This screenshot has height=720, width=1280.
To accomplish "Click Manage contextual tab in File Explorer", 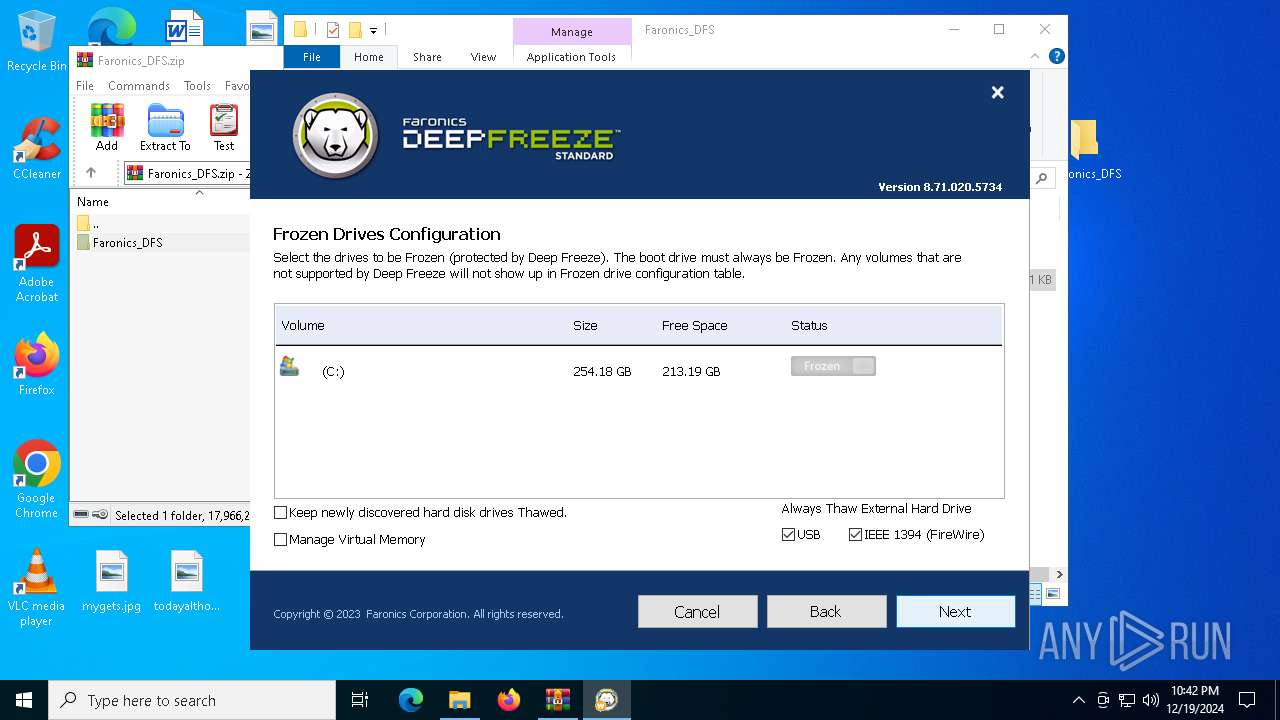I will click(572, 32).
